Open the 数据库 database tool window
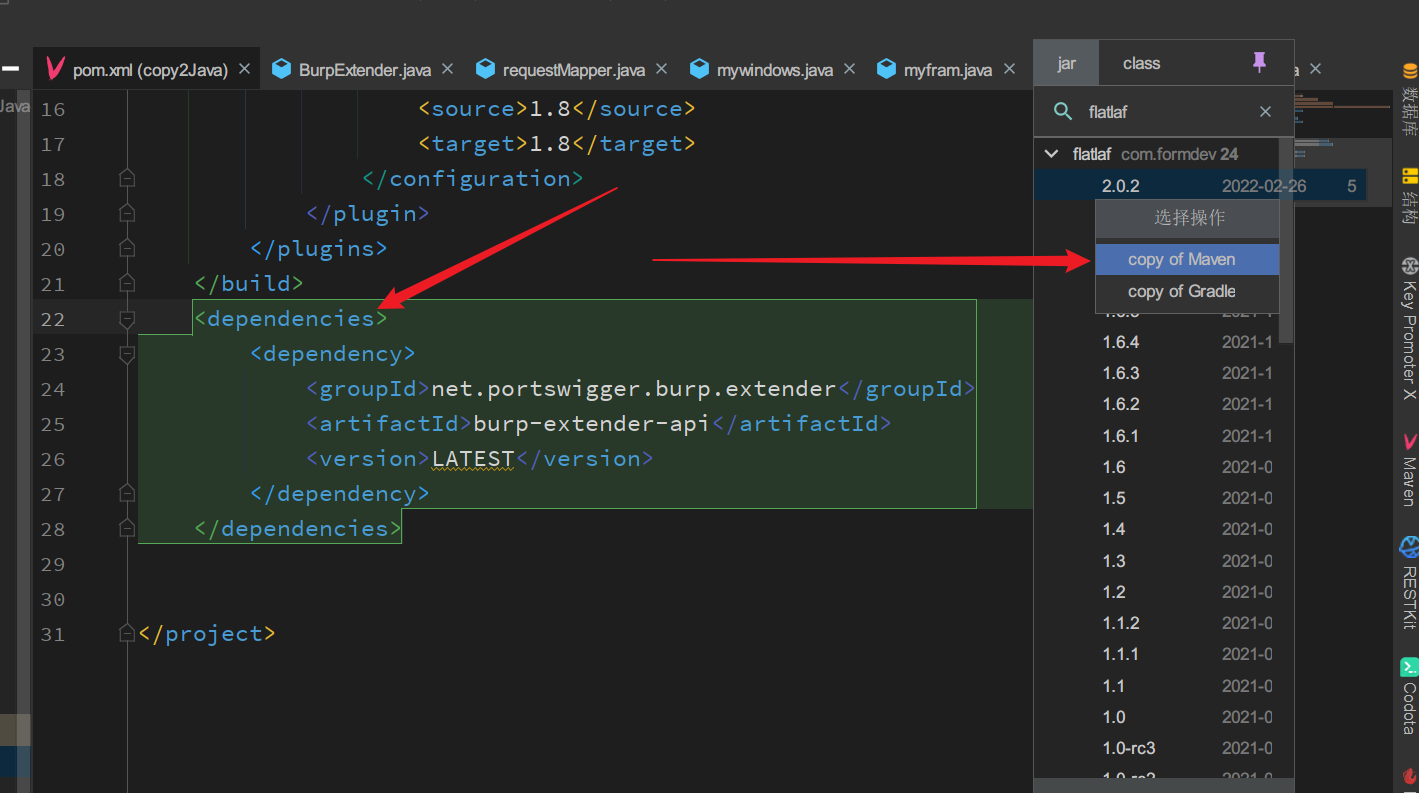 pyautogui.click(x=1409, y=98)
